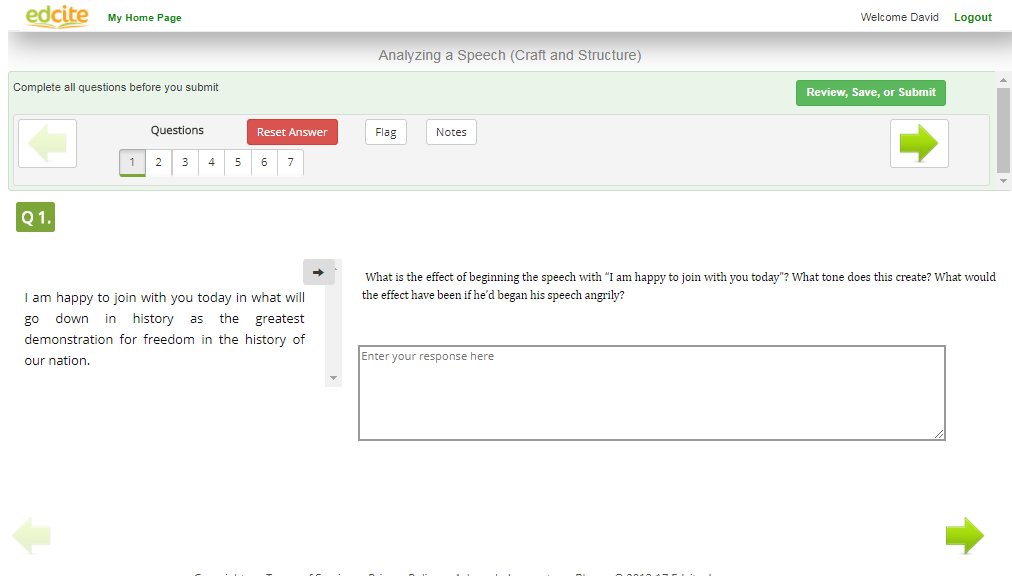Click the 'Complete all questions before you submit' notice

[x=116, y=87]
